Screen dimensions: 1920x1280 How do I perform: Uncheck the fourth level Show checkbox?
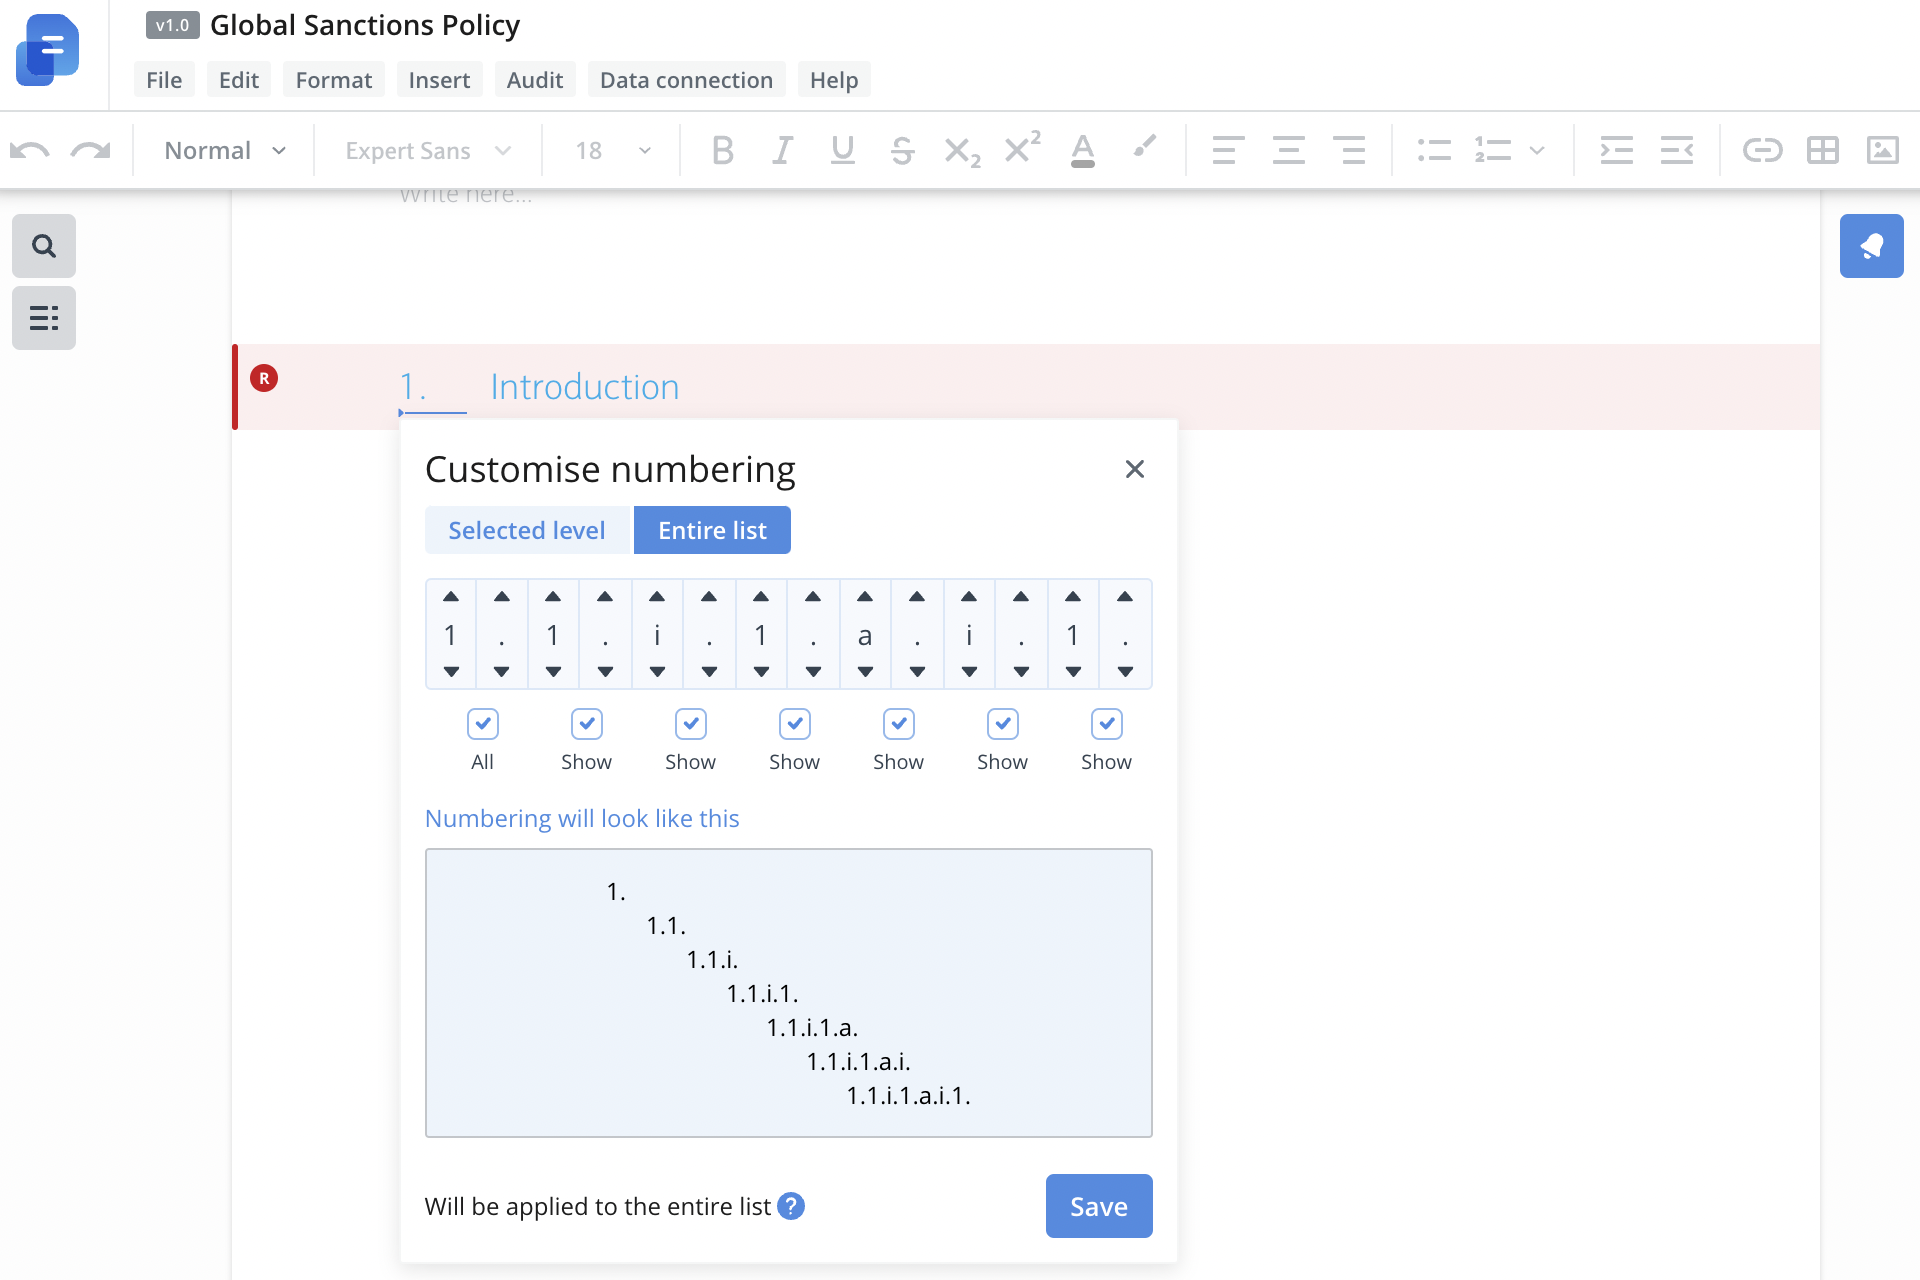795,724
